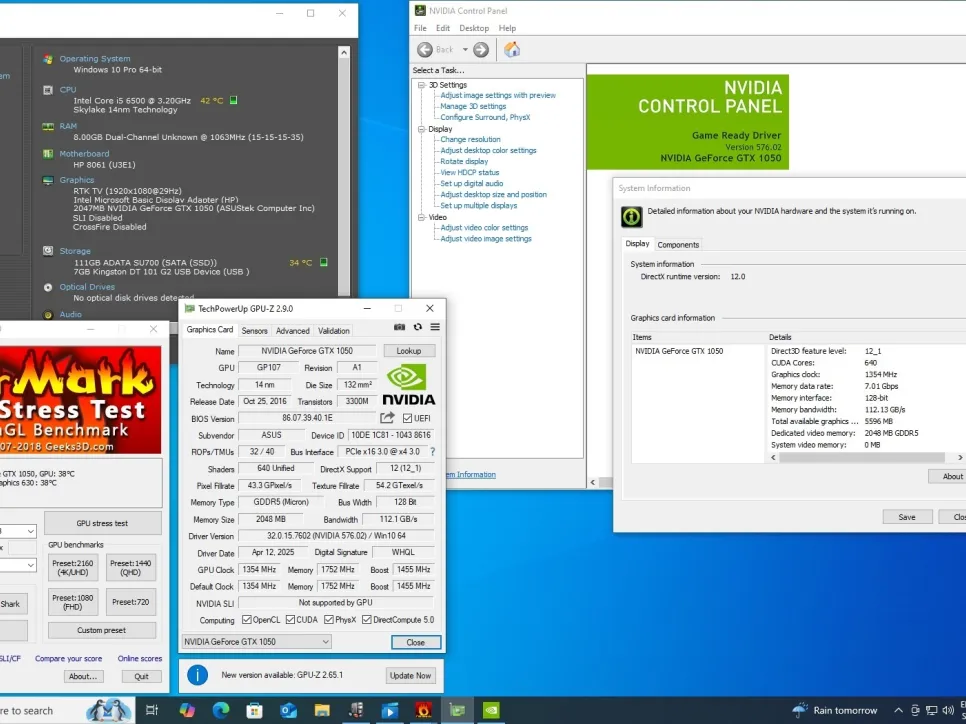Click the Rain tomorrow weather widget

pyautogui.click(x=835, y=710)
